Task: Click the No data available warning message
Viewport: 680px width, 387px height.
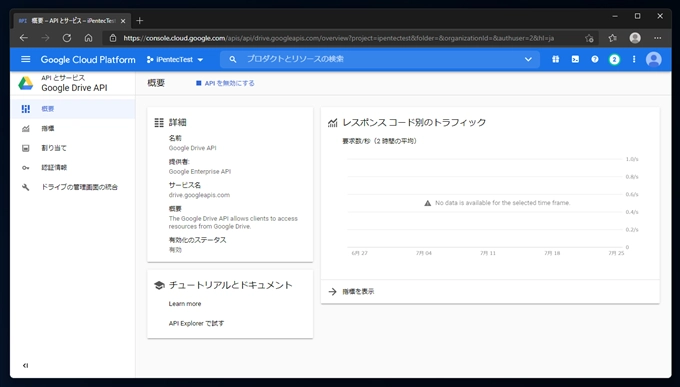Action: point(497,203)
